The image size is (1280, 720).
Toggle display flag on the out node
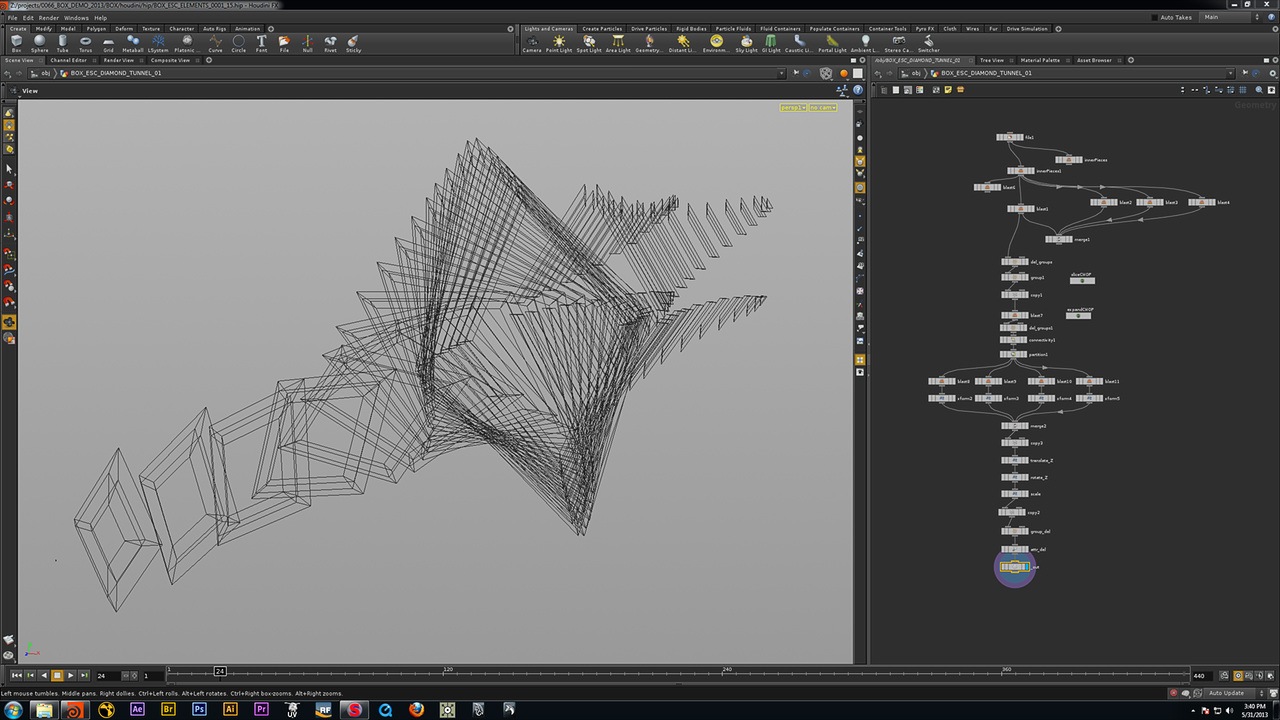coord(1027,567)
